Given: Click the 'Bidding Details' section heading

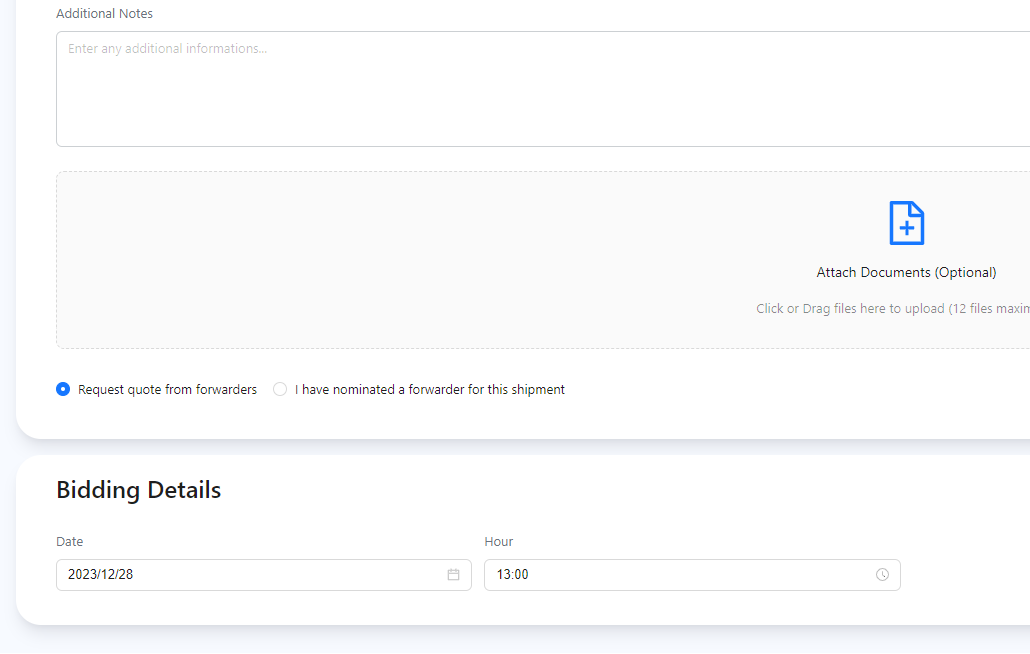Looking at the screenshot, I should (x=139, y=490).
